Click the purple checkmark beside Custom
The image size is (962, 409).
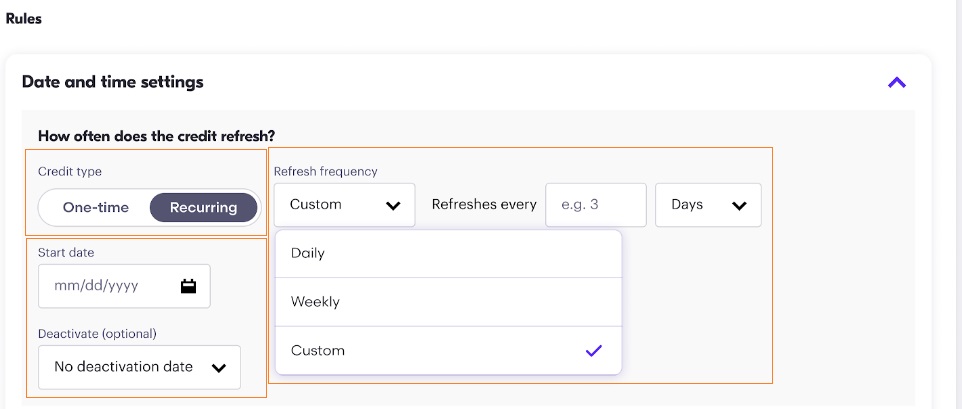click(593, 351)
